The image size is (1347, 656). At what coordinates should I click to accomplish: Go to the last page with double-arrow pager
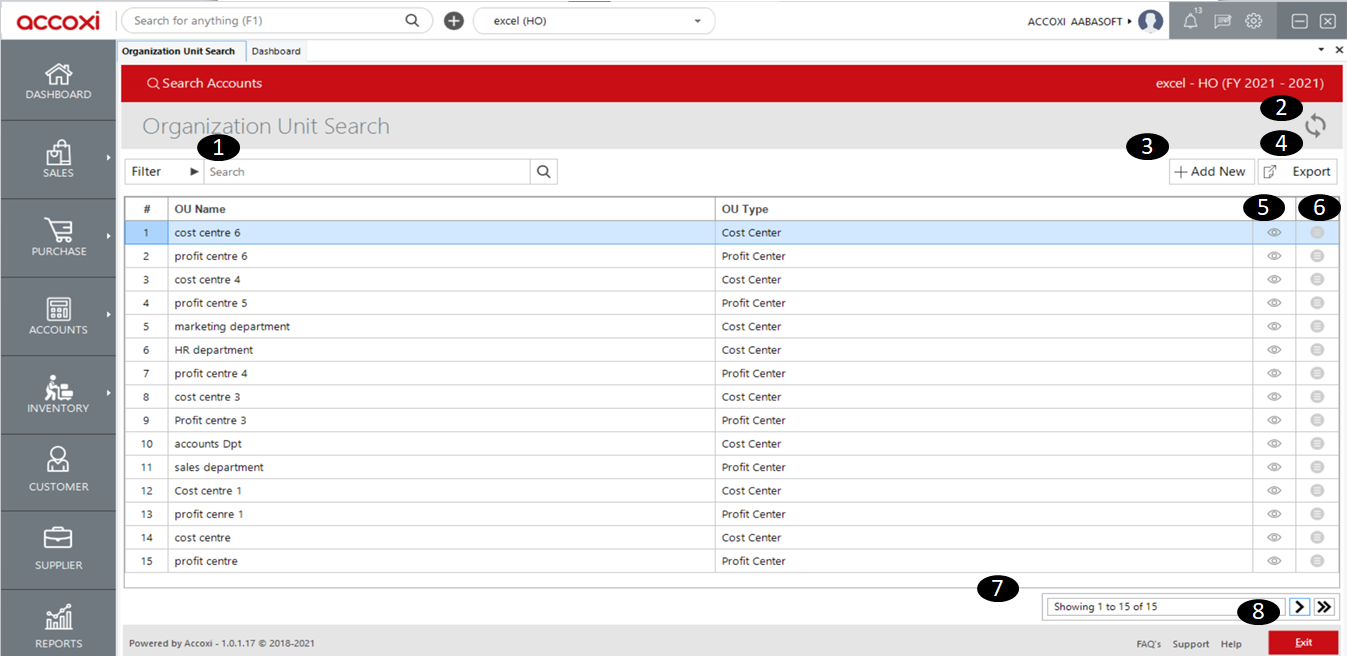[1323, 606]
